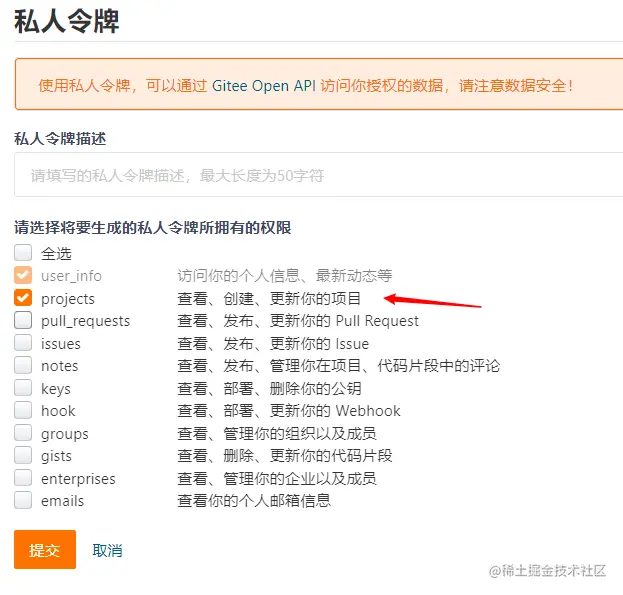Click the enterprises label
The image size is (623, 595).
click(78, 479)
